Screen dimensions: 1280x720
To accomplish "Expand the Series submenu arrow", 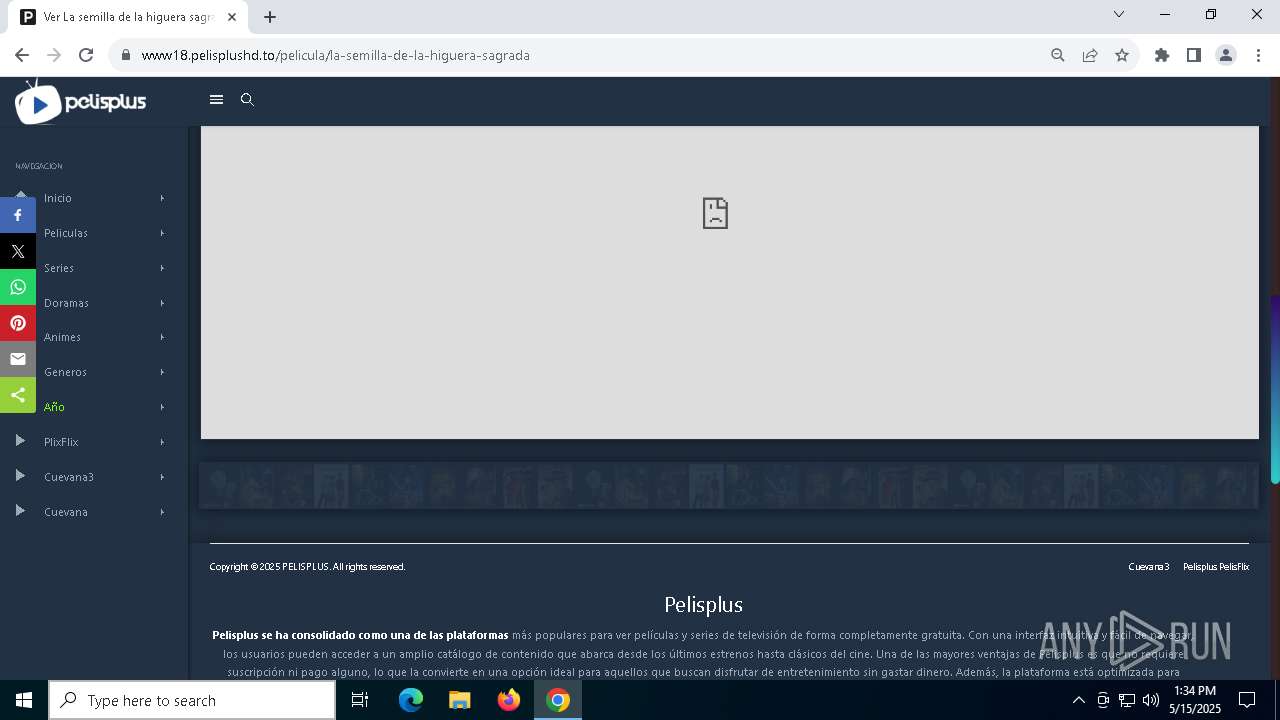I will coord(162,268).
